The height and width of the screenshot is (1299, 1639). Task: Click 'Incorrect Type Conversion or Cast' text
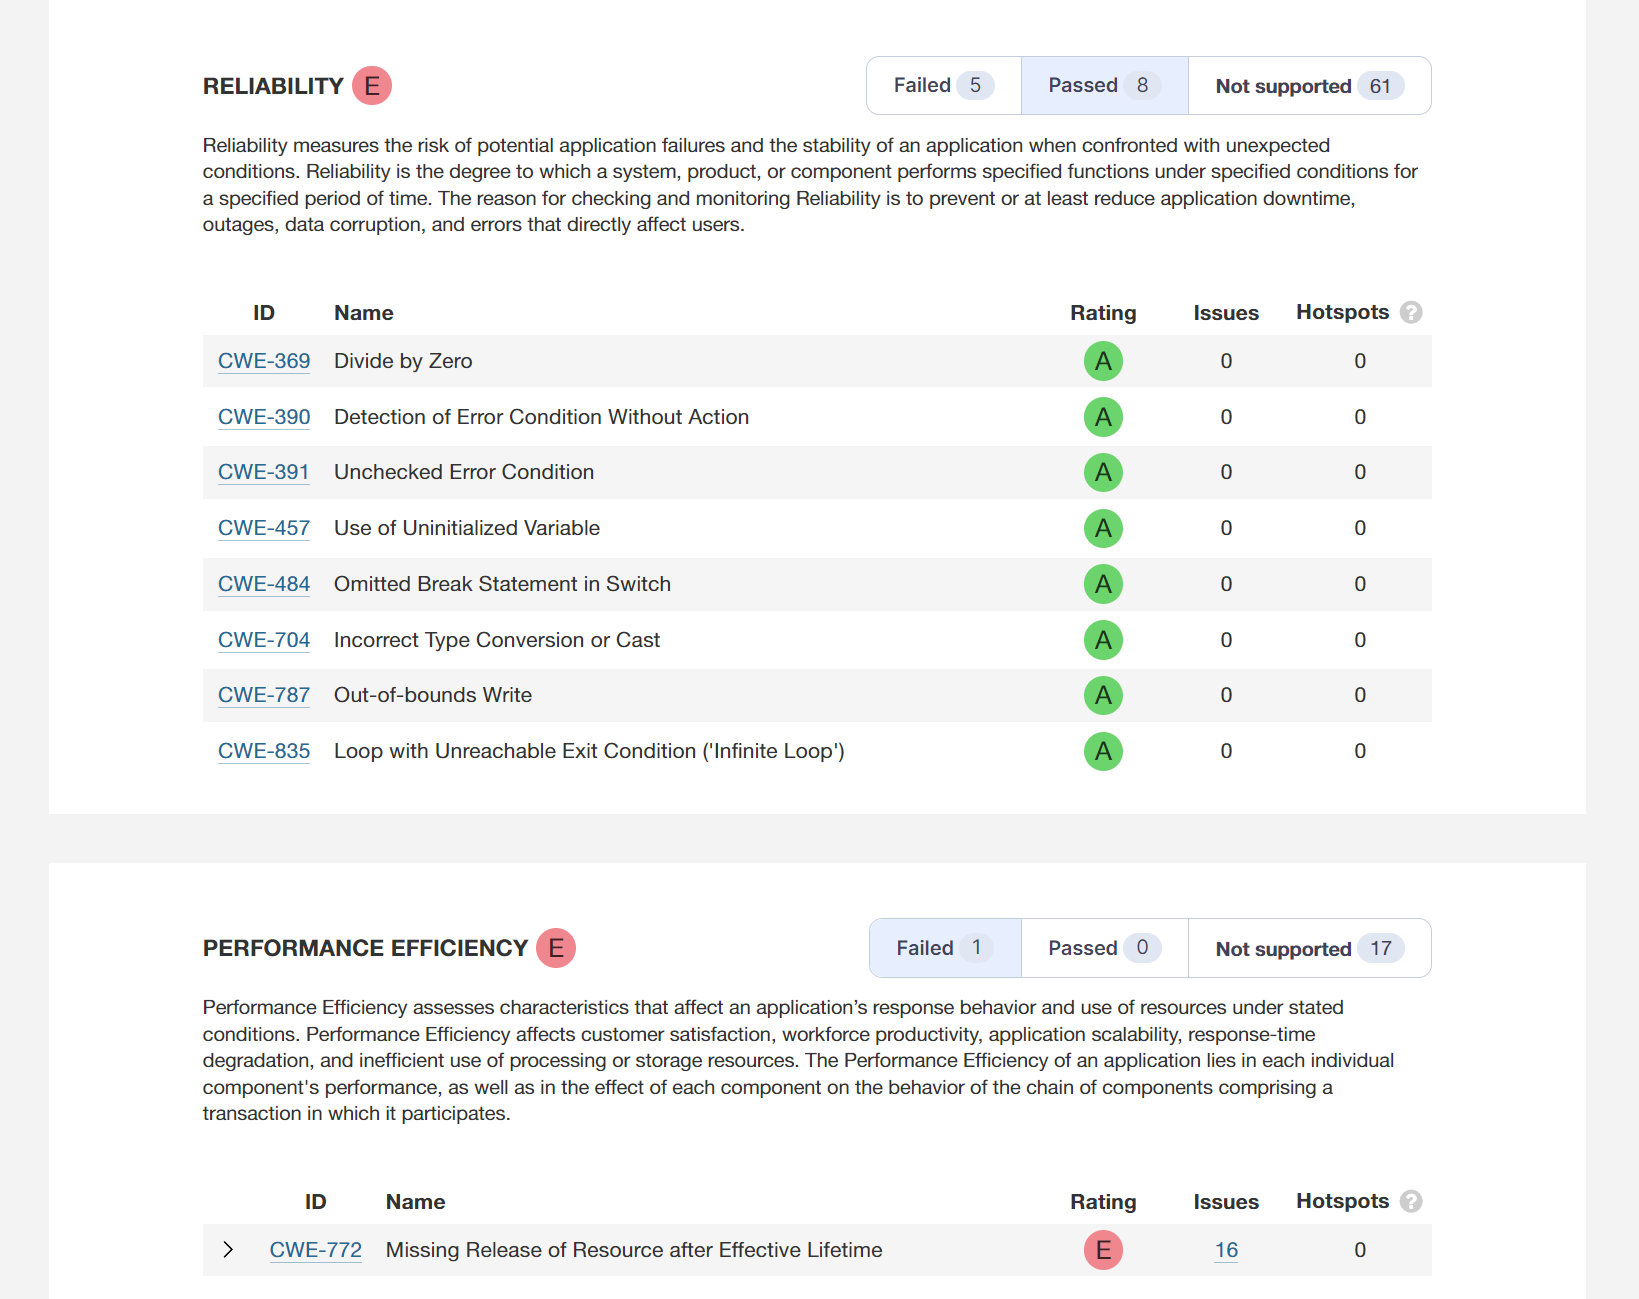497,640
